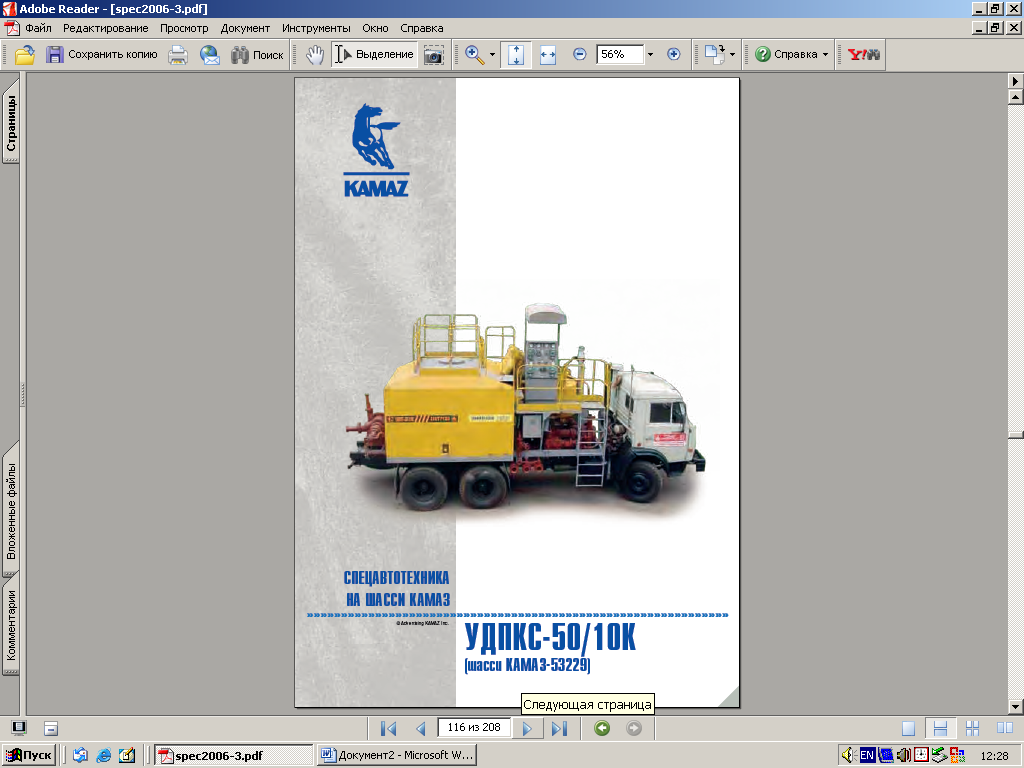Screen dimensions: 1024x768
Task: Toggle Fit Page view button
Action: (x=516, y=54)
